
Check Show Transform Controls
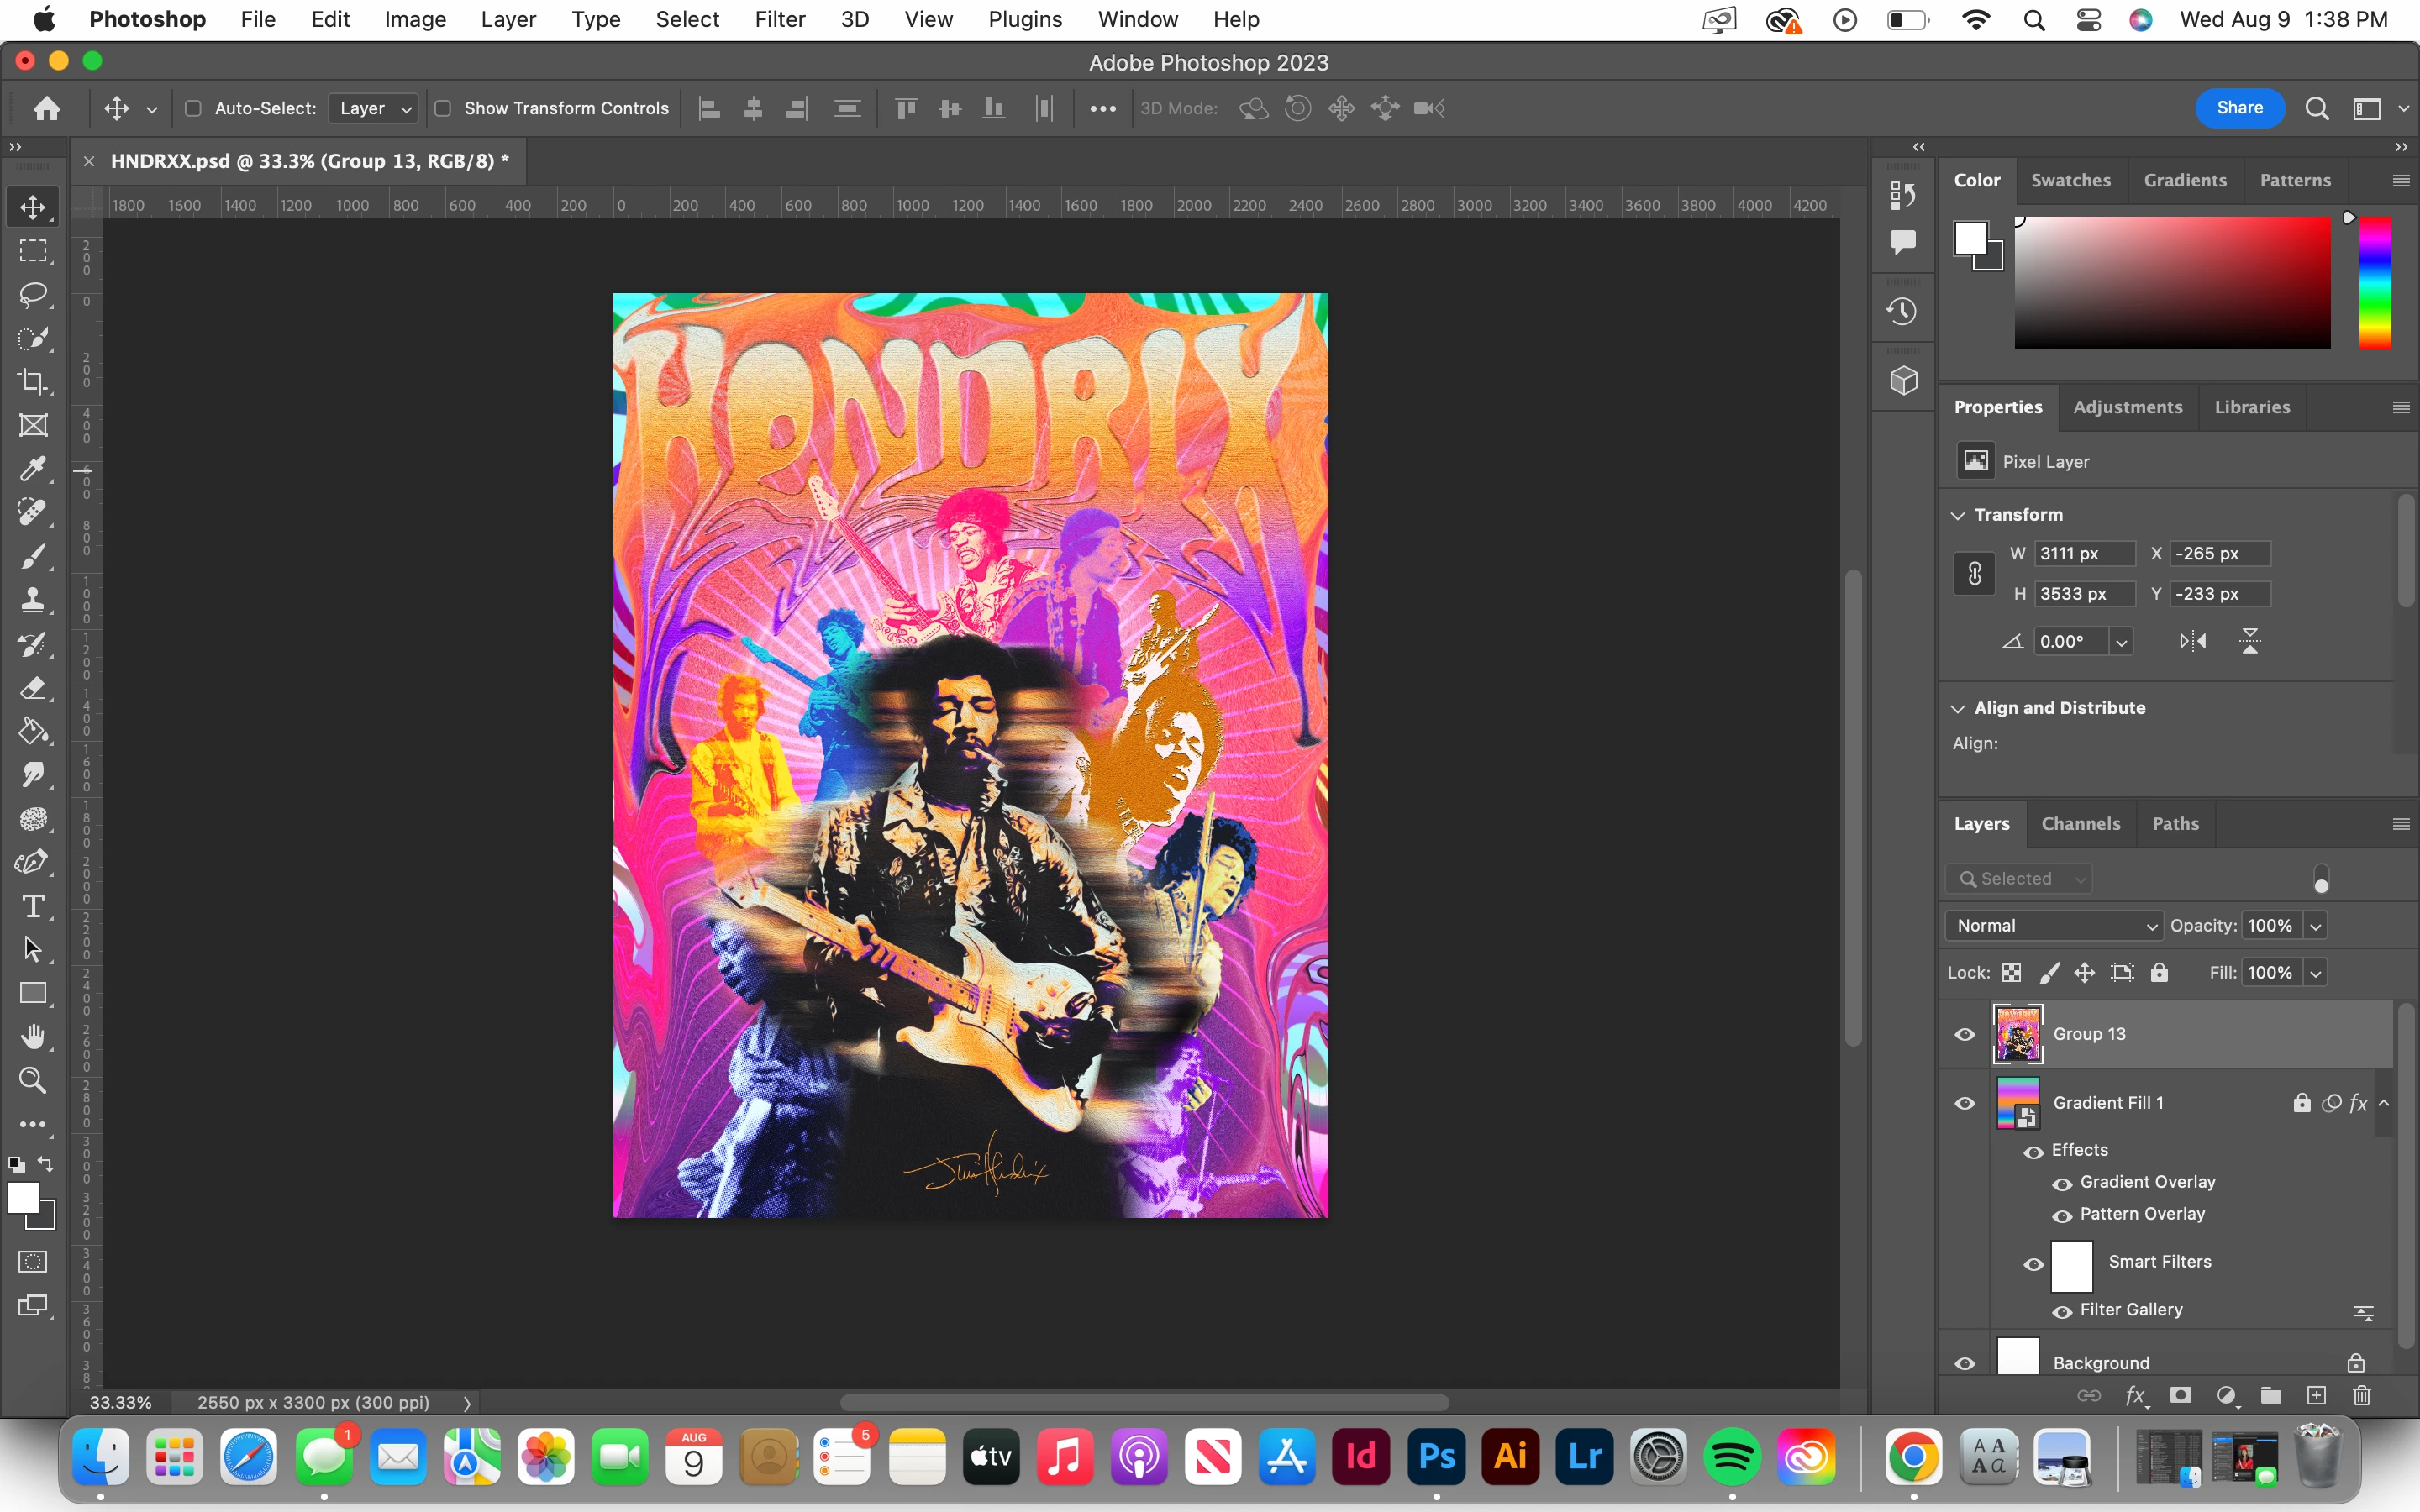443,108
